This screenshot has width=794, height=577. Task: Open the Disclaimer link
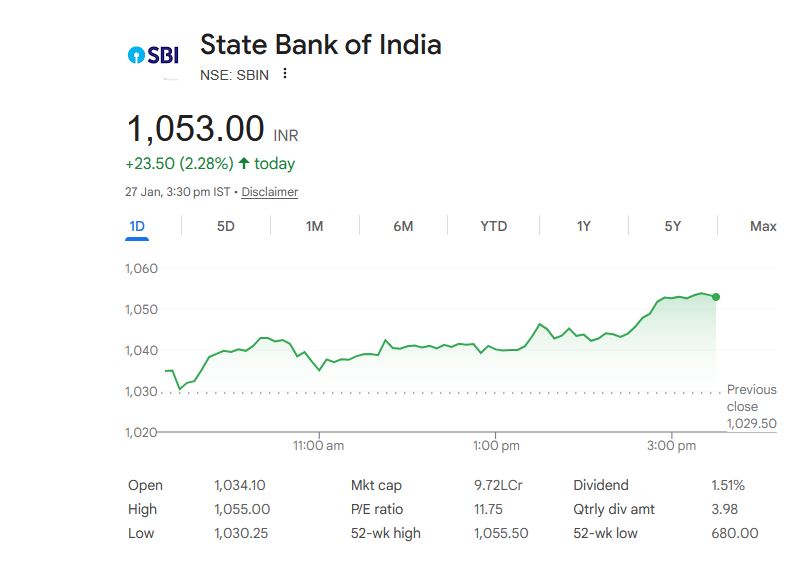270,192
